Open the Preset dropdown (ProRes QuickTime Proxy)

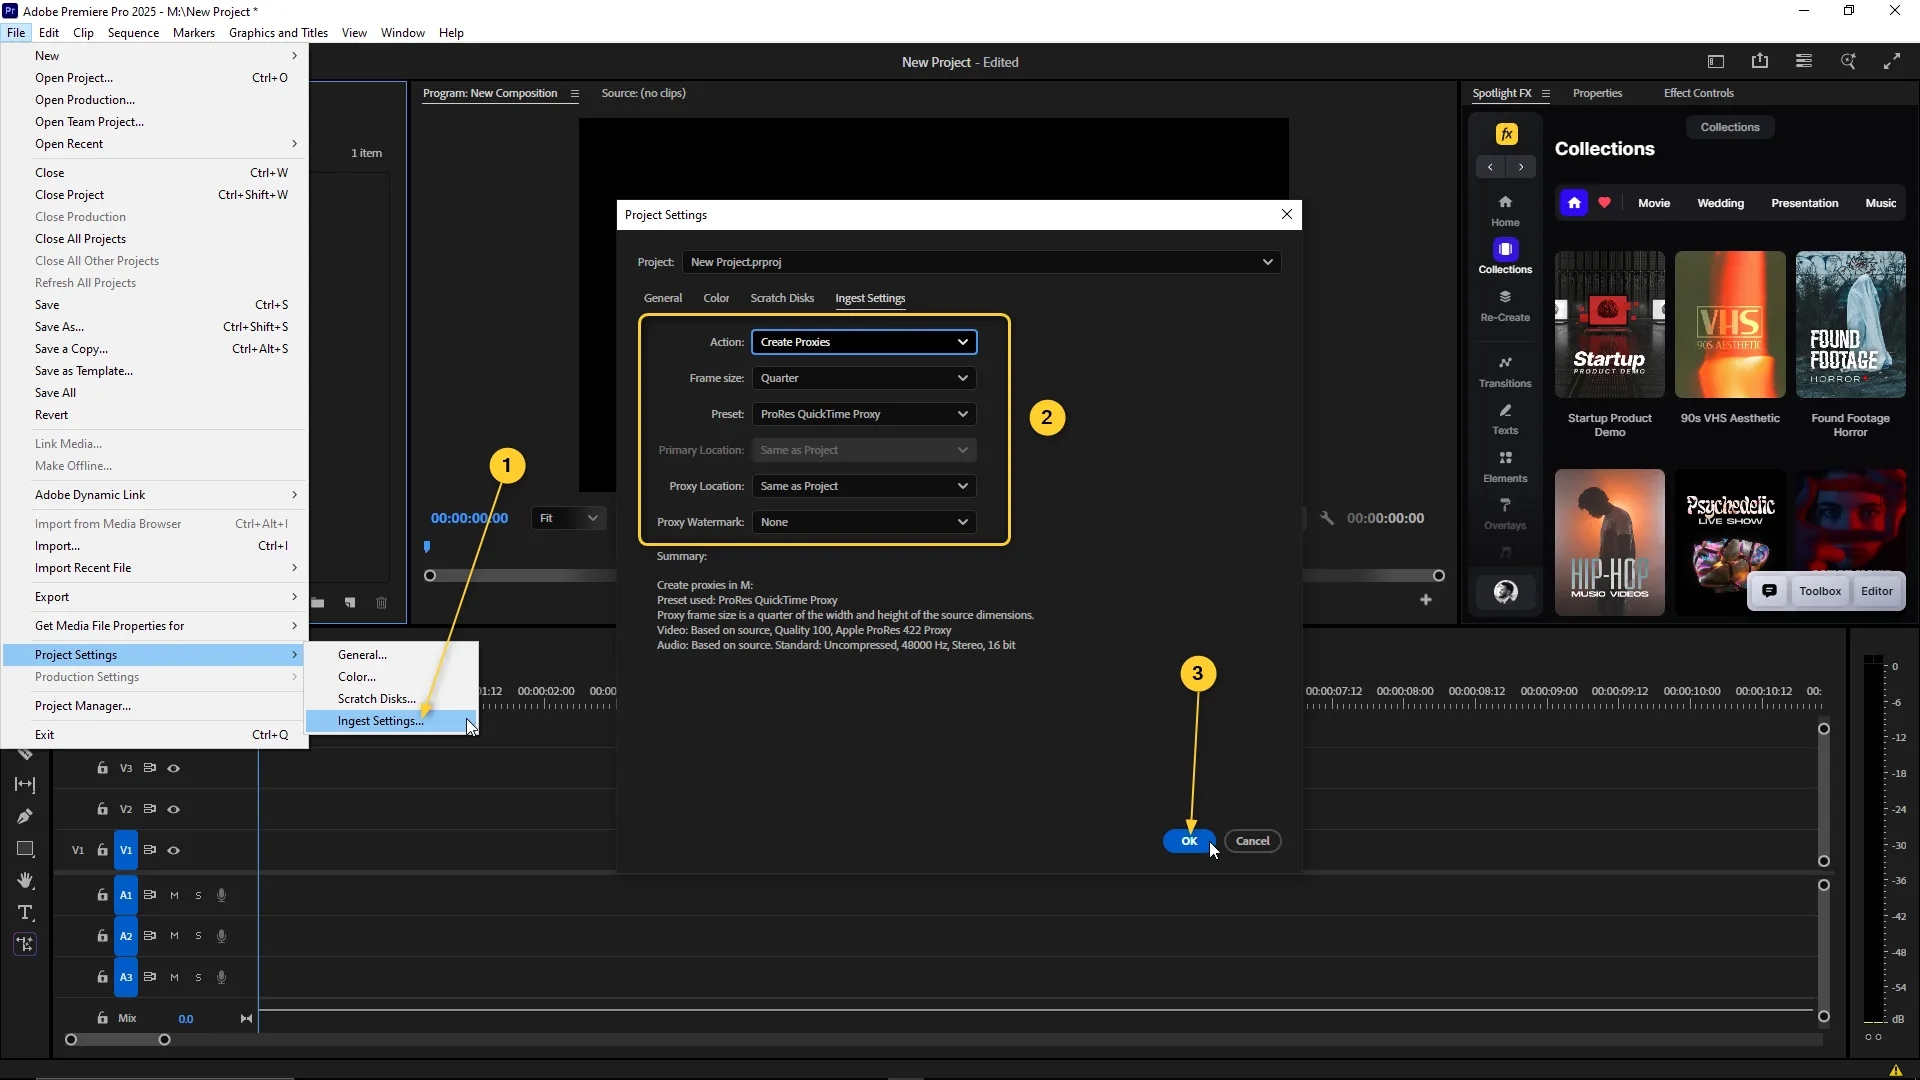864,414
